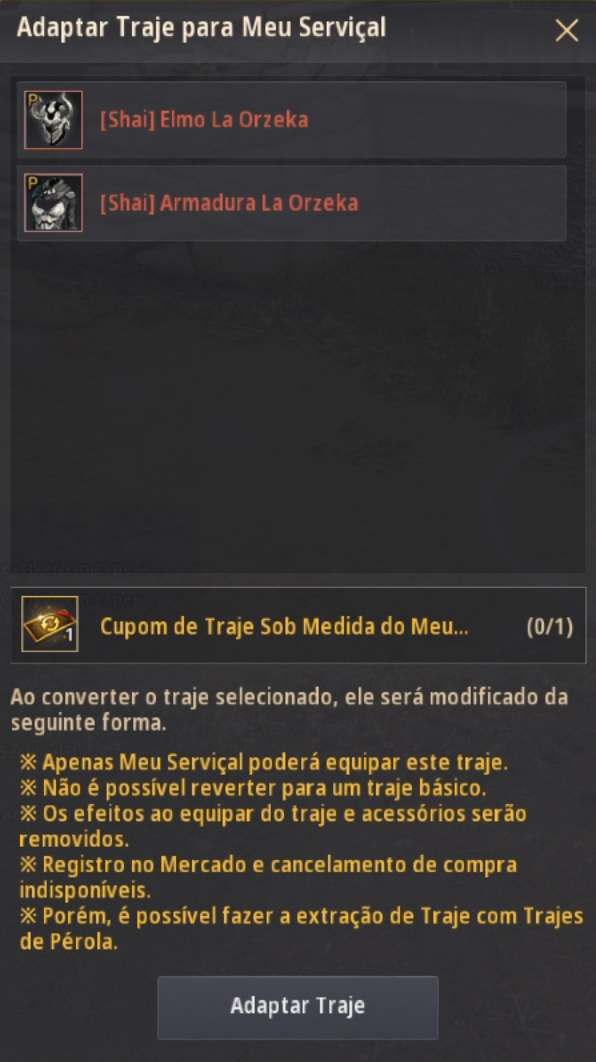Click the Elmo La Orzeka helmet icon
This screenshot has width=596, height=1062.
tap(54, 120)
